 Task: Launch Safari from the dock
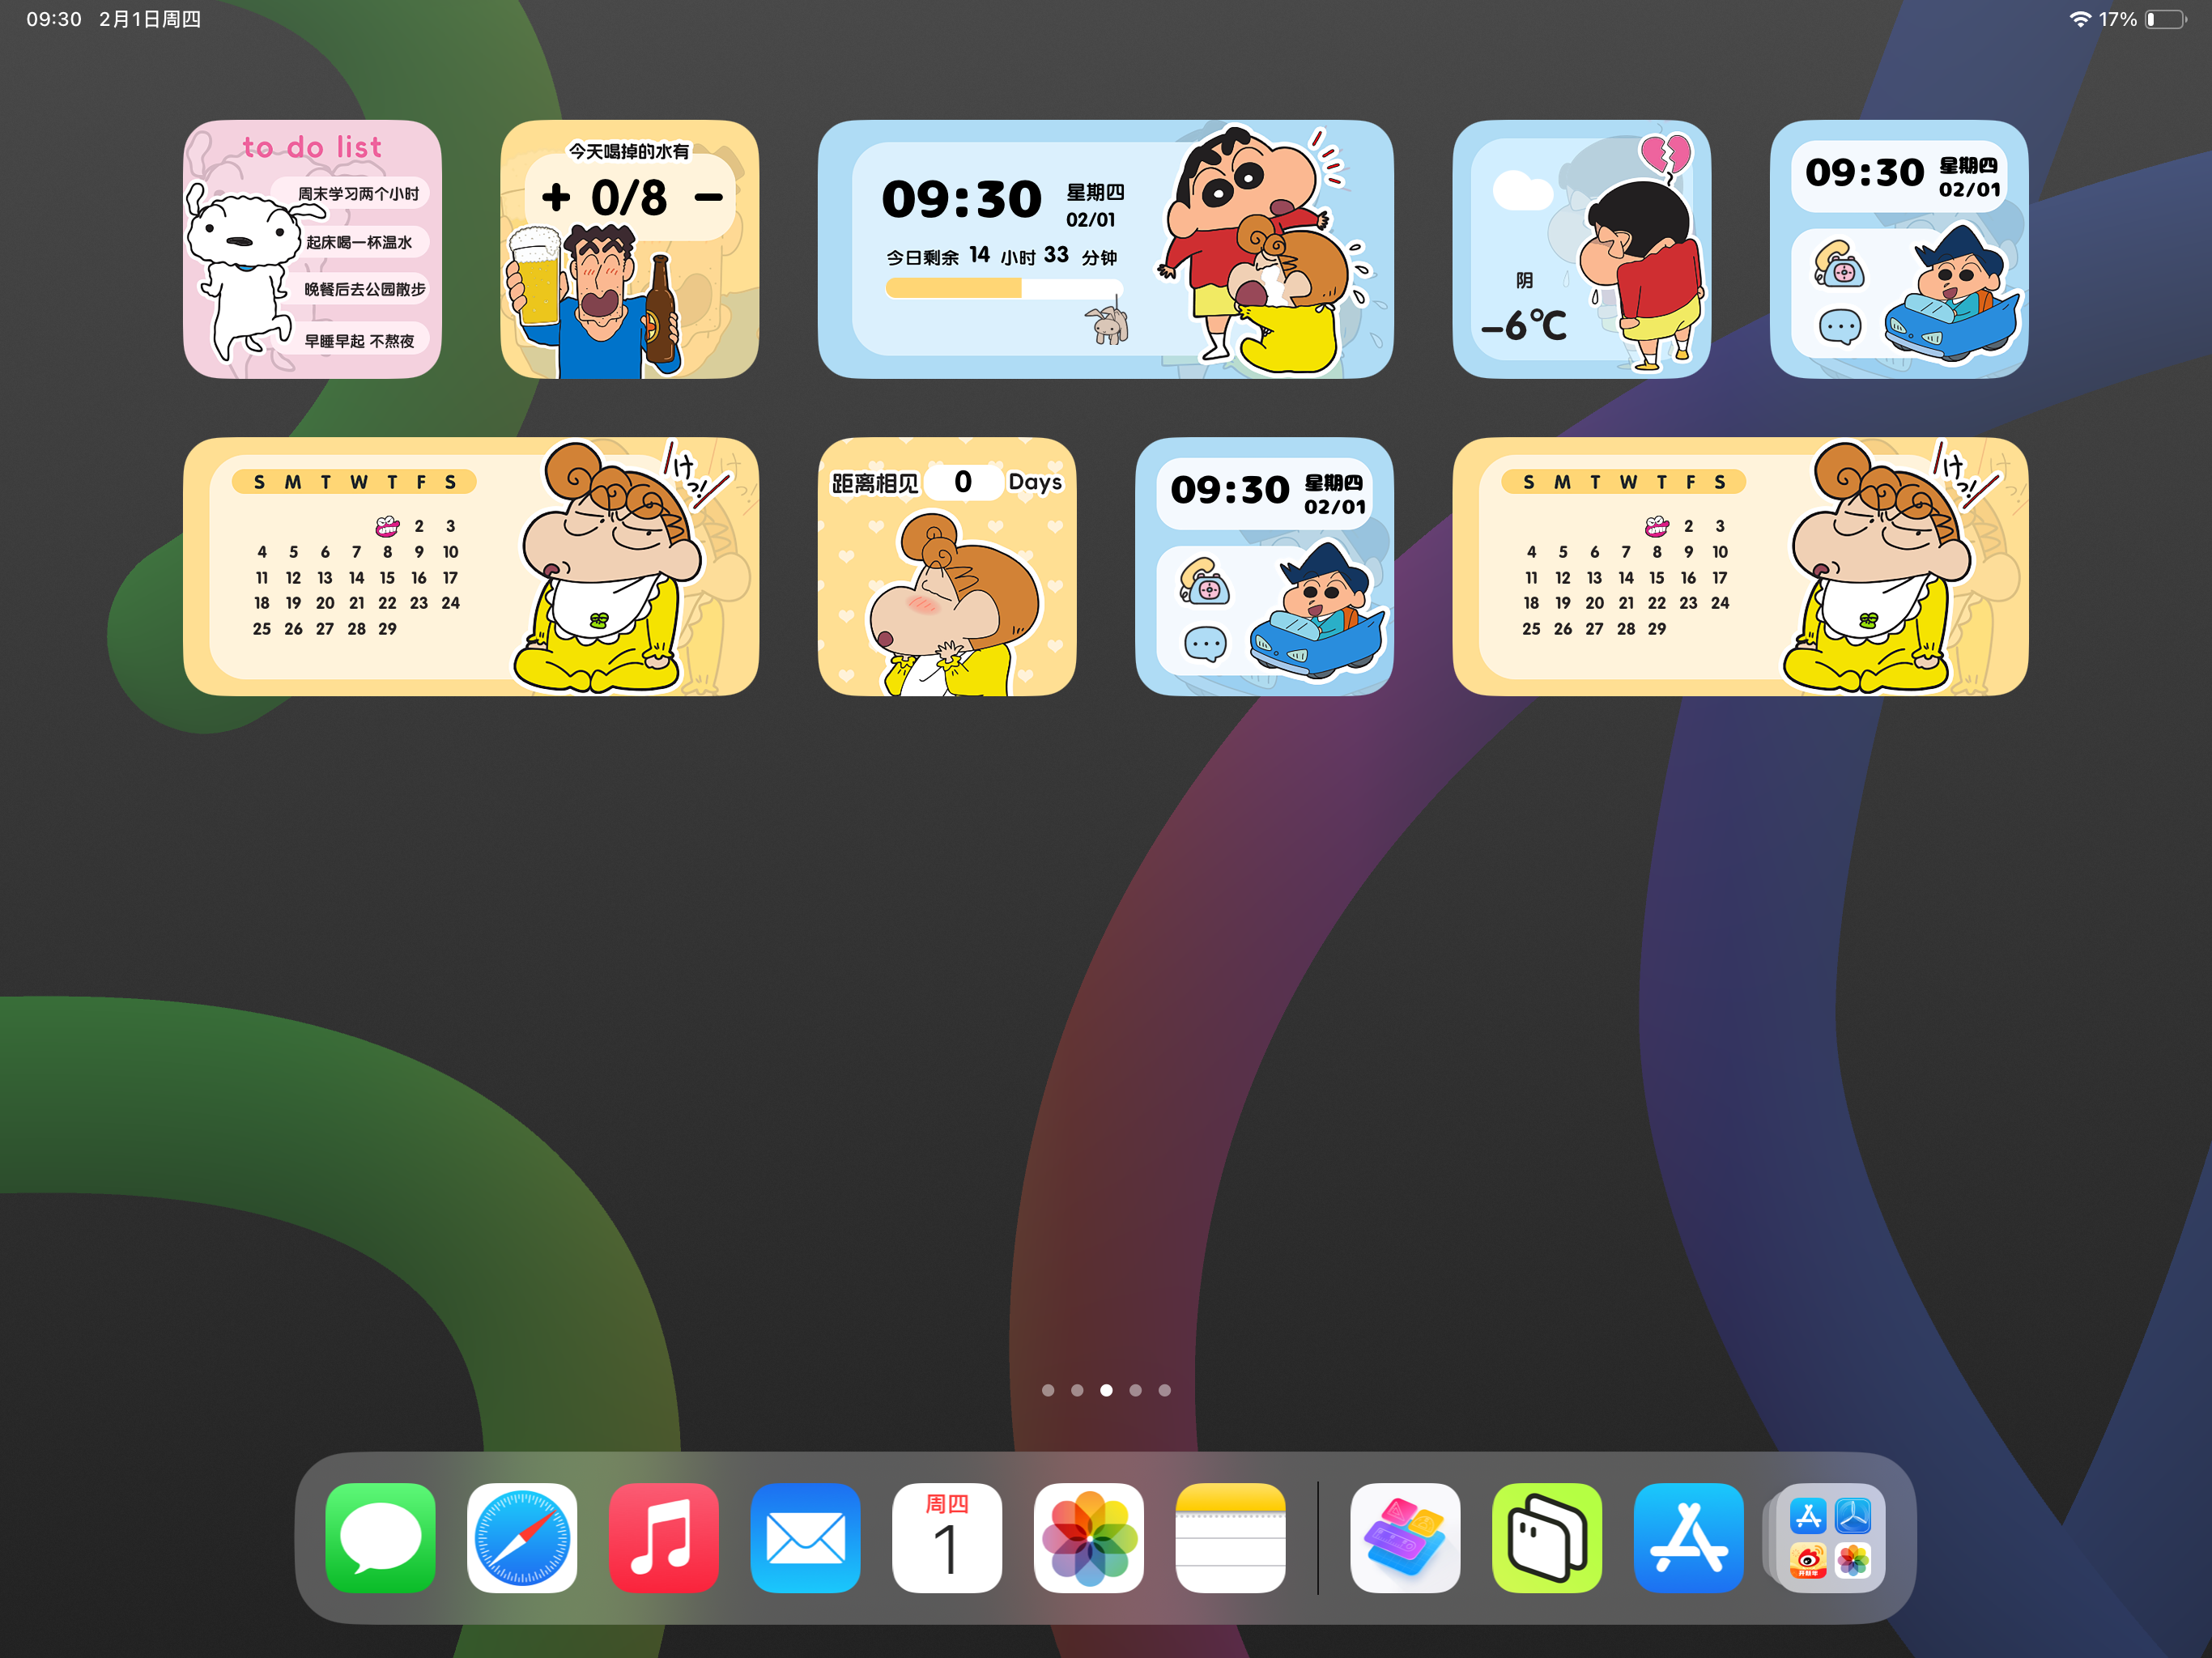pyautogui.click(x=522, y=1537)
